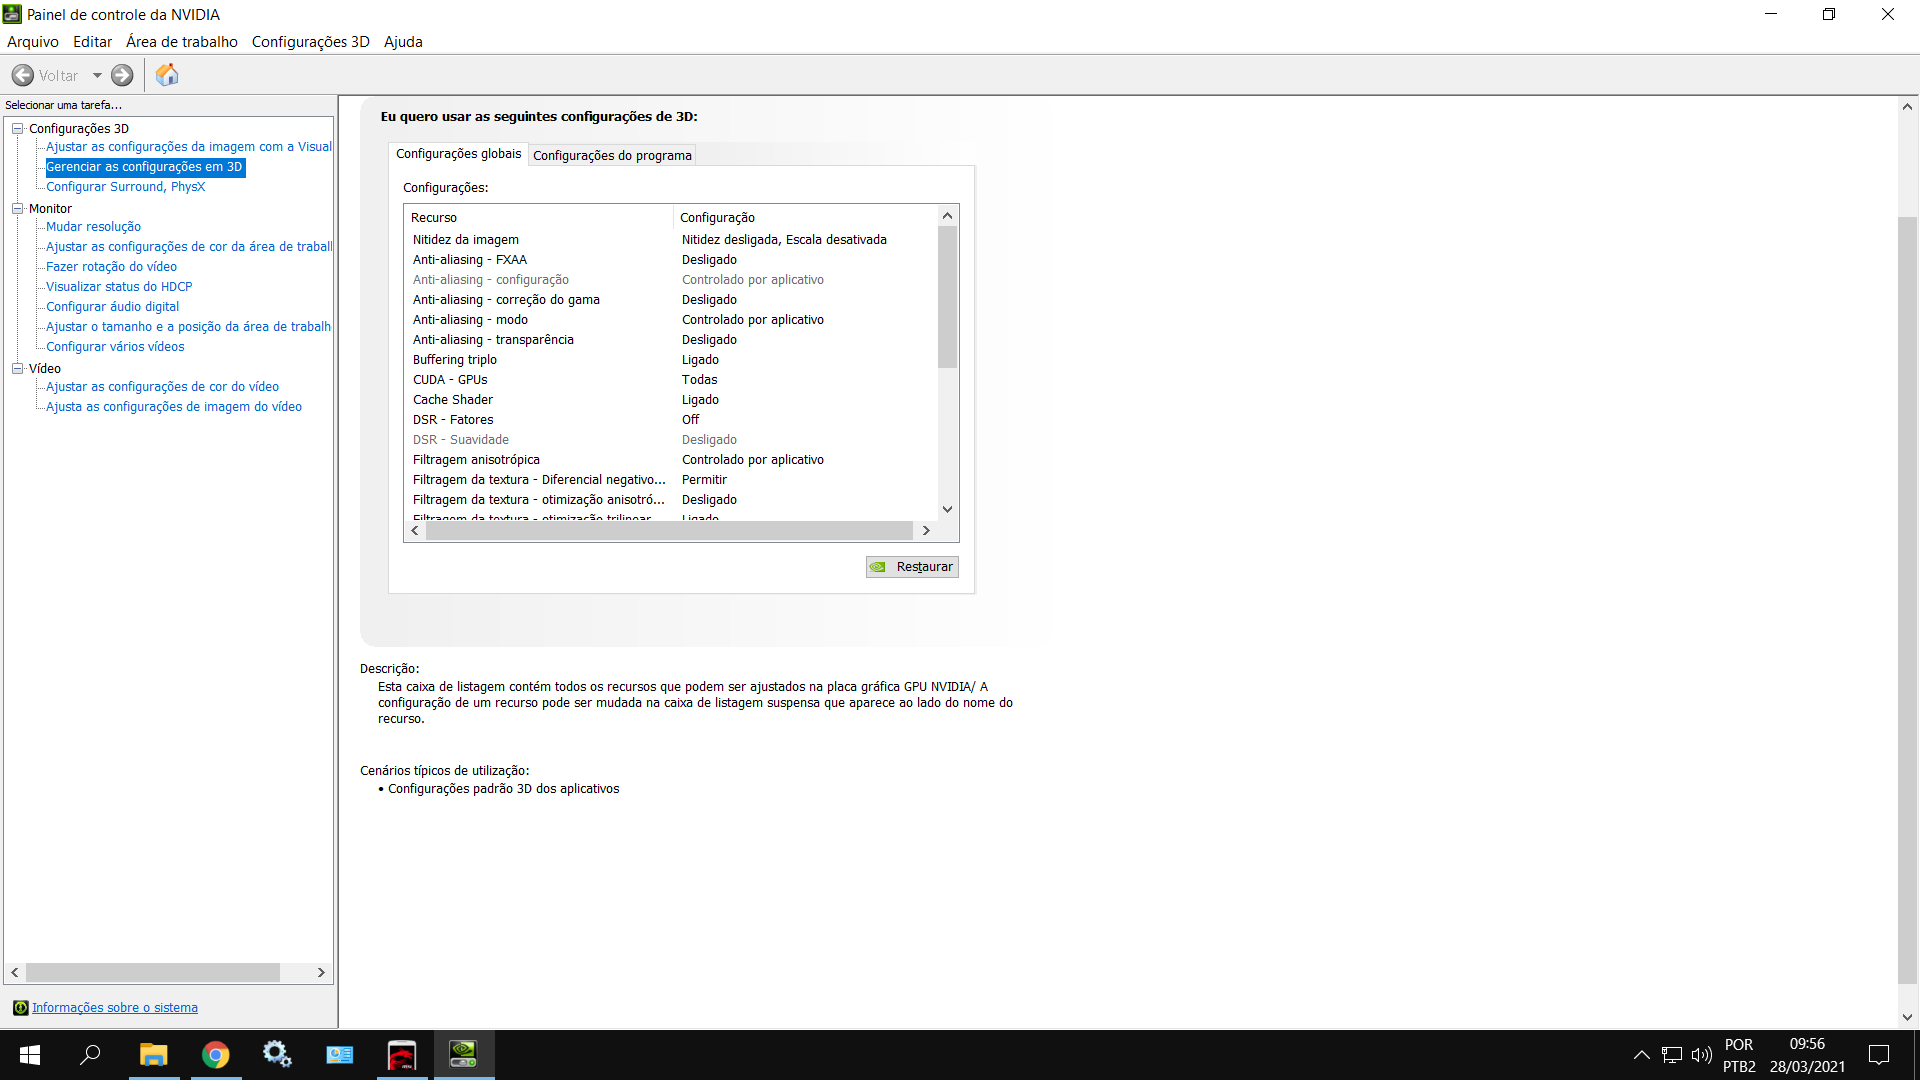Open File Explorer from the taskbar
This screenshot has height=1080, width=1920.
153,1055
